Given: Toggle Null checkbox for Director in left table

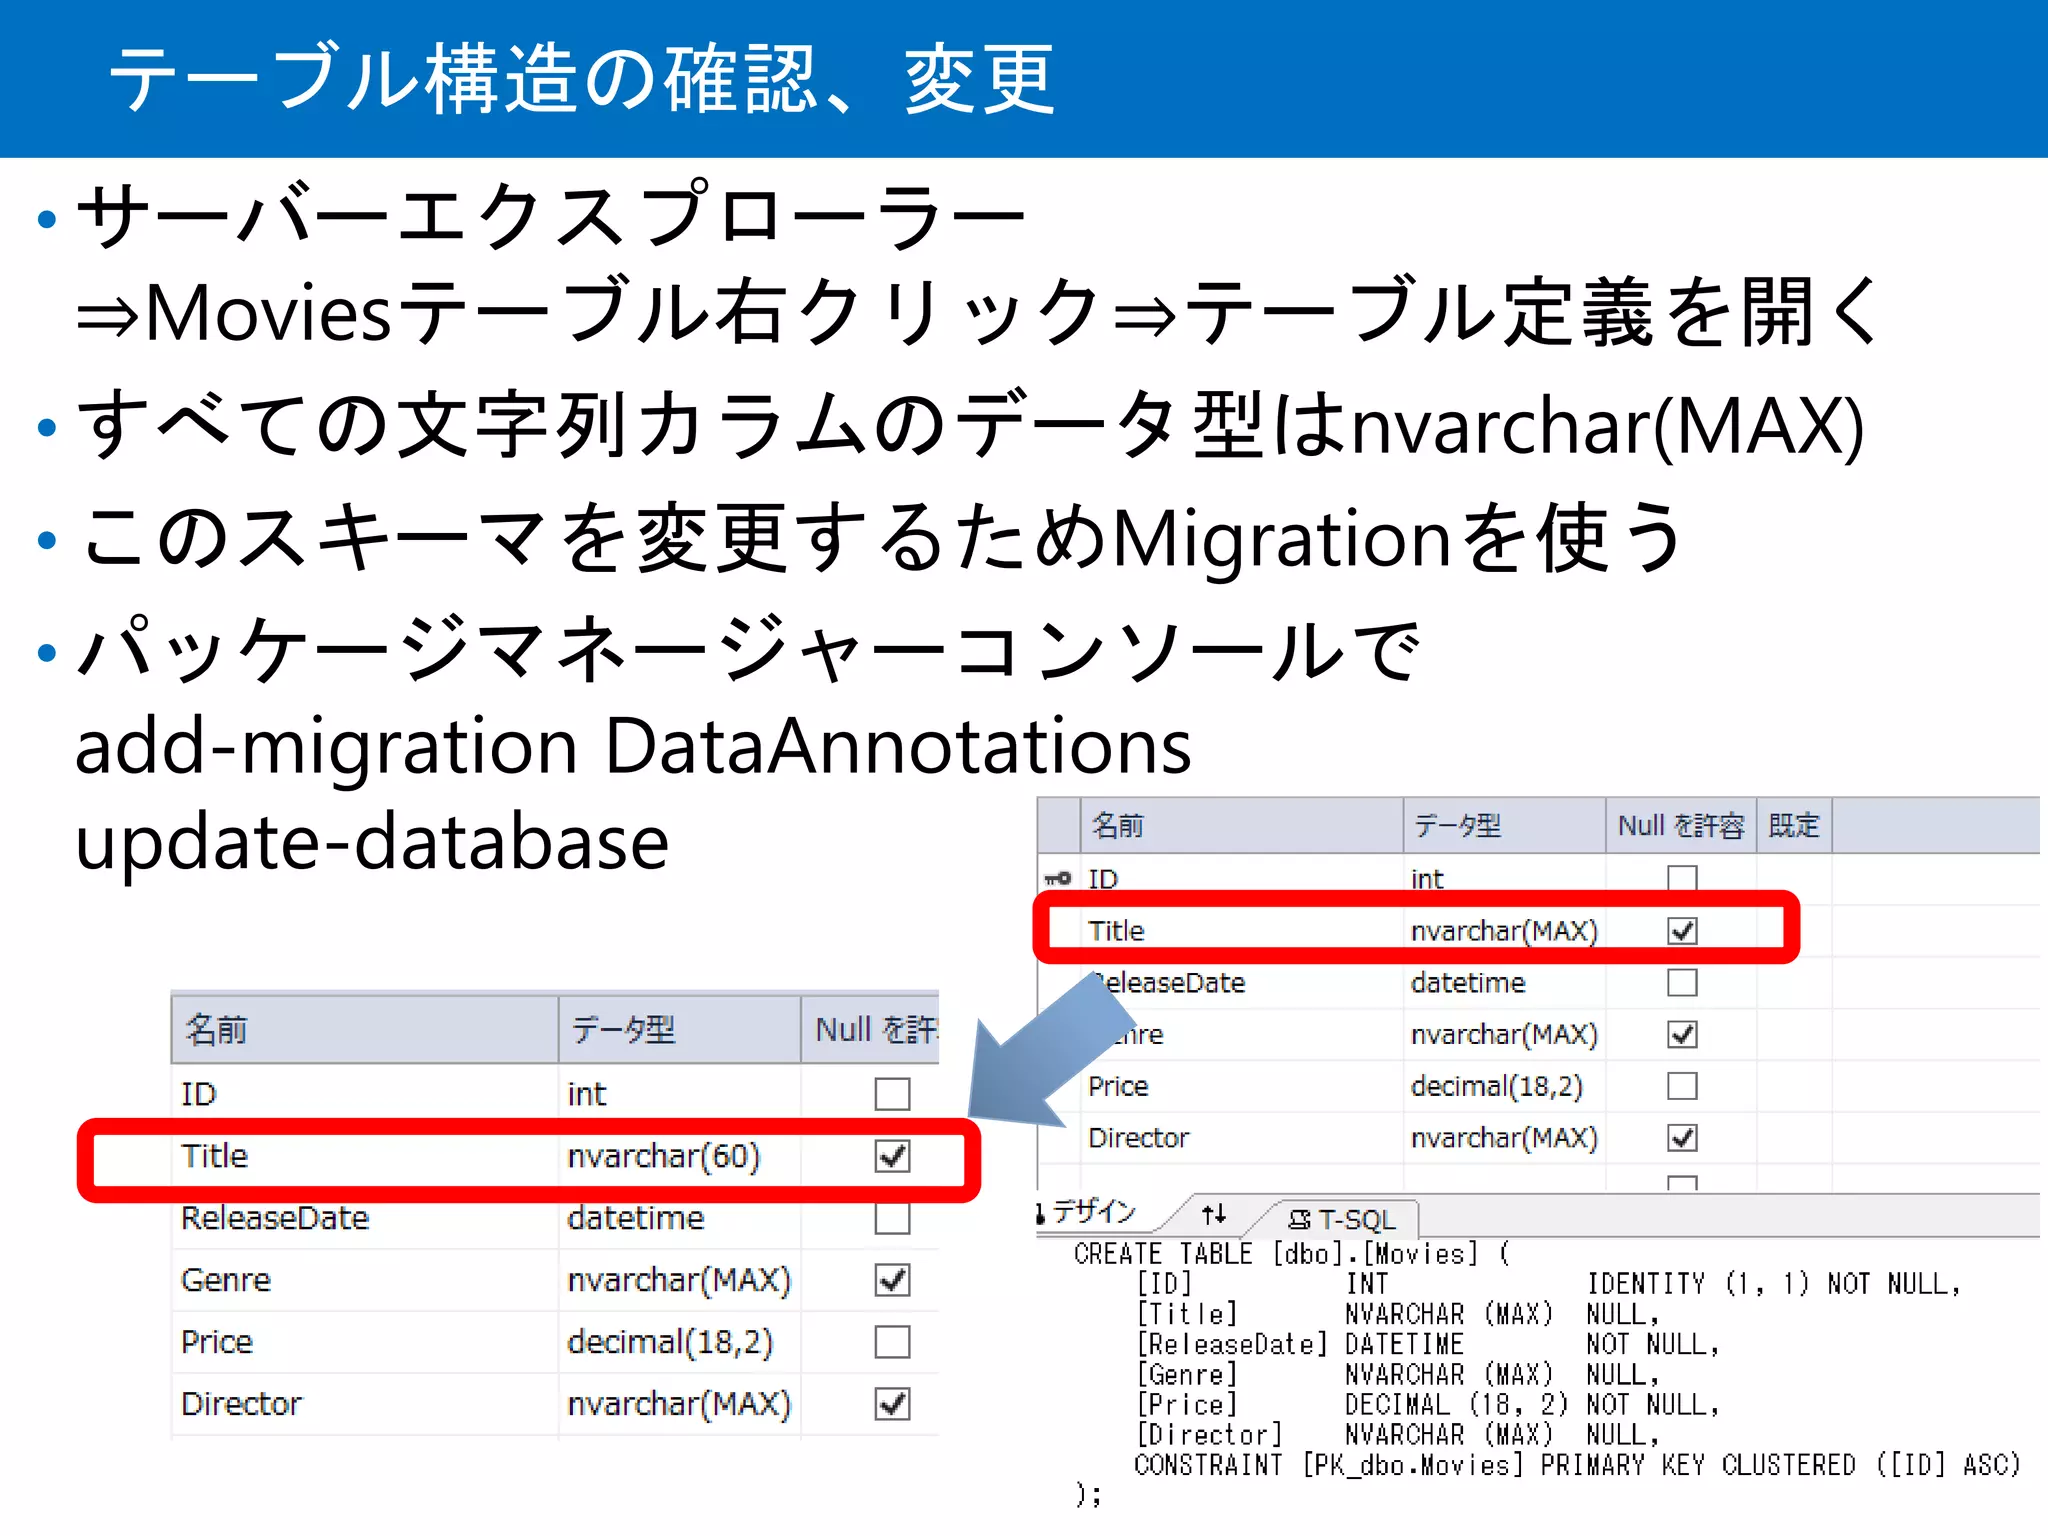Looking at the screenshot, I should [892, 1404].
